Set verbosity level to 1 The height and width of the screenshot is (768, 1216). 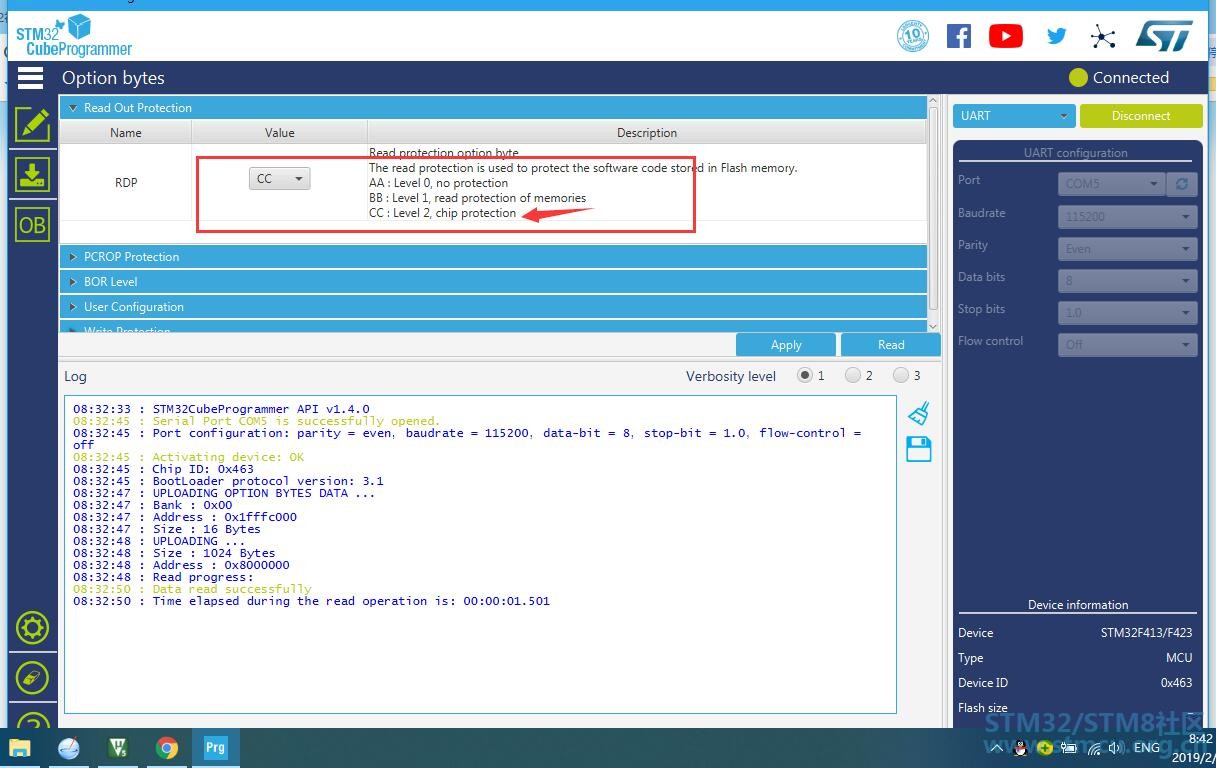click(804, 376)
